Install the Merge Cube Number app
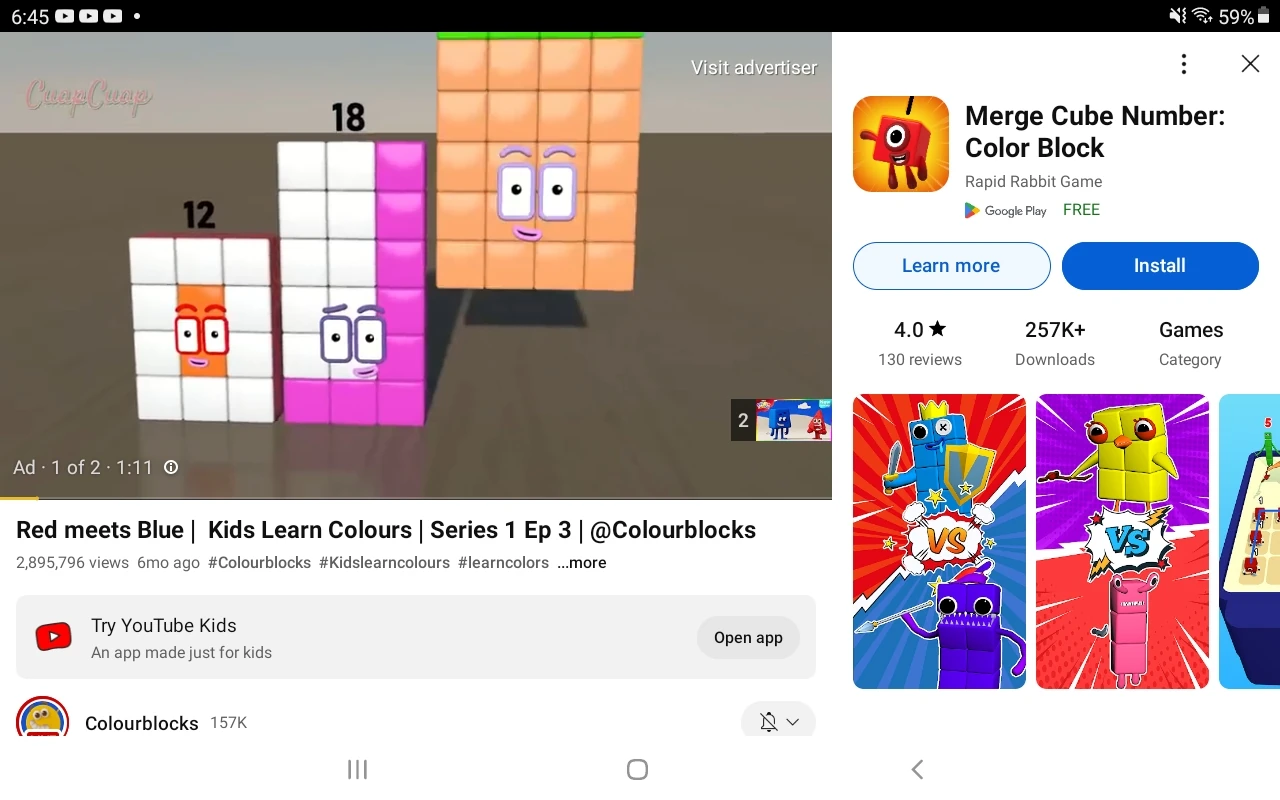This screenshot has width=1280, height=800. click(x=1159, y=266)
